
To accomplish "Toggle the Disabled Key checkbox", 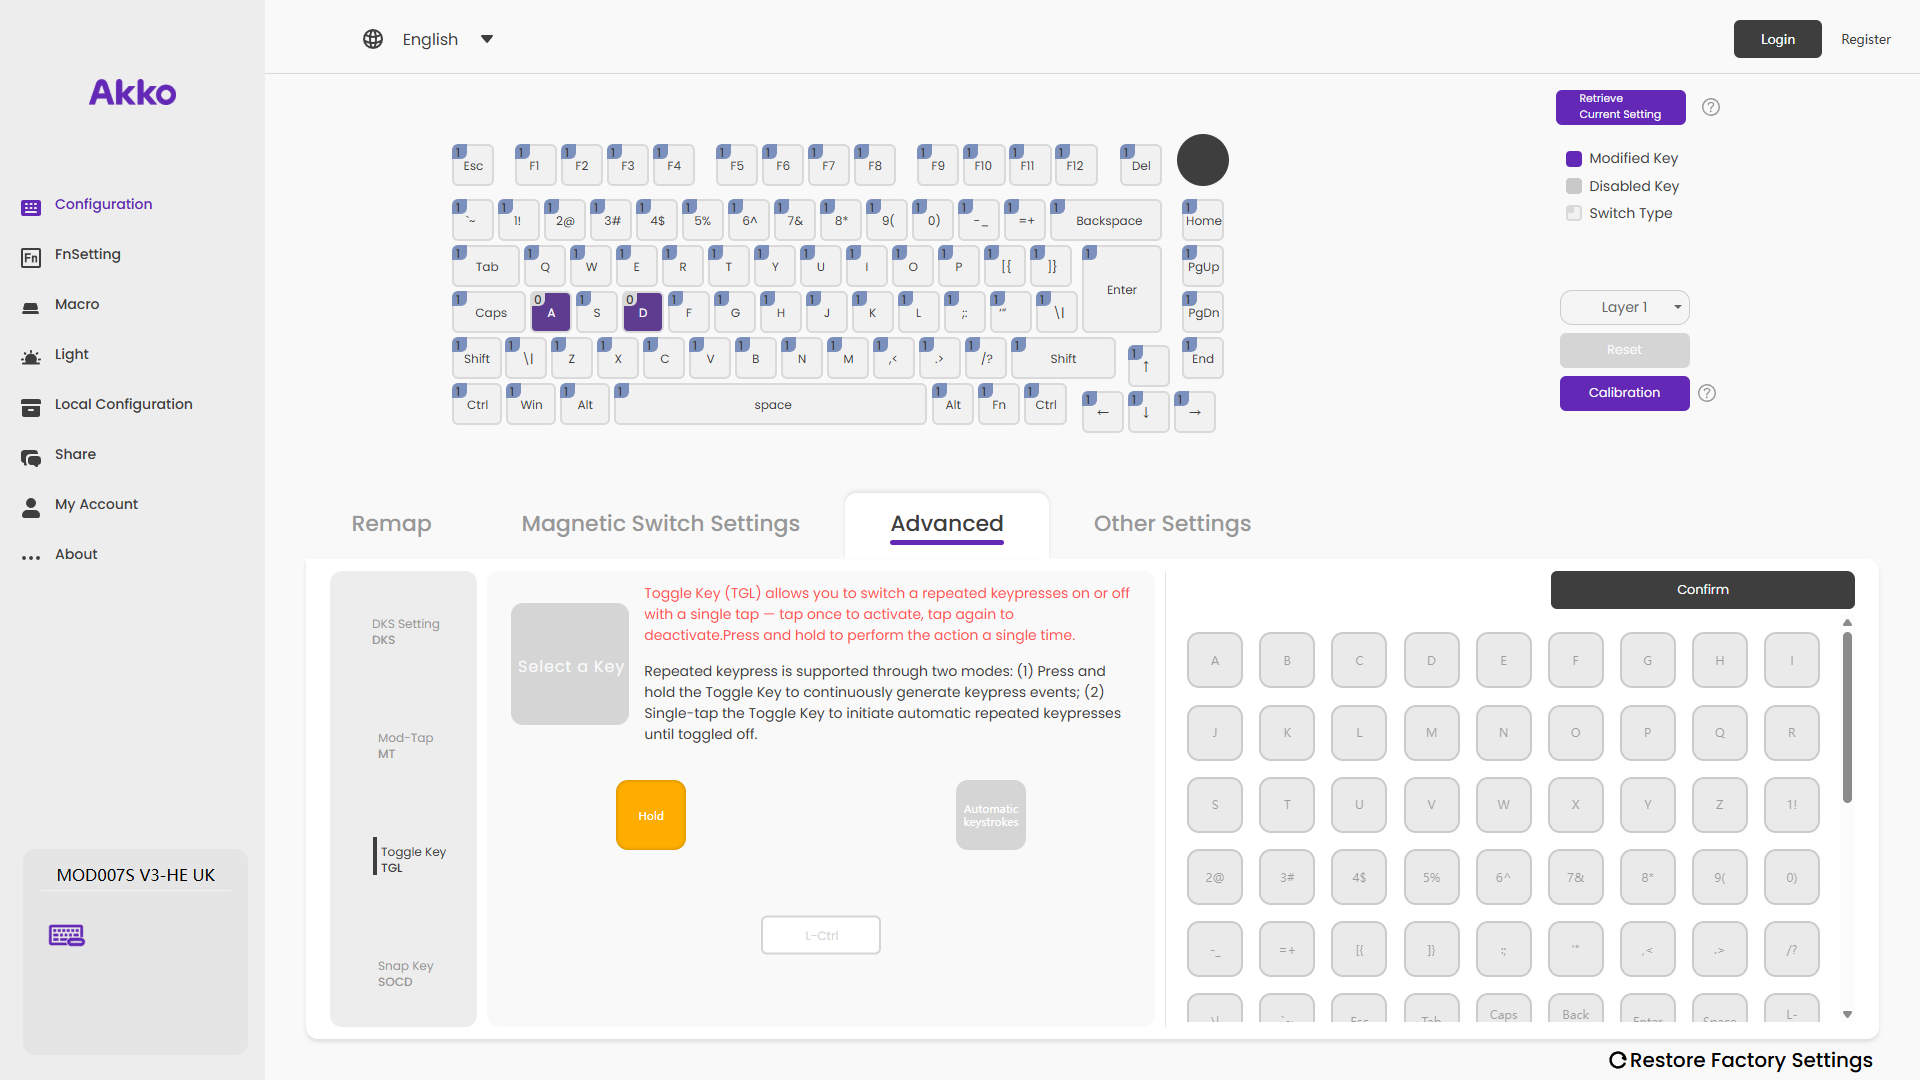I will coord(1574,186).
